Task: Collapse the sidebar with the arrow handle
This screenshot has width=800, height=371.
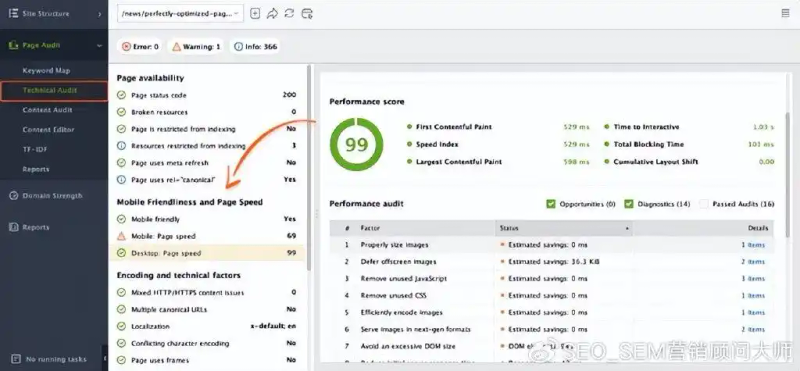Action: pyautogui.click(x=105, y=359)
